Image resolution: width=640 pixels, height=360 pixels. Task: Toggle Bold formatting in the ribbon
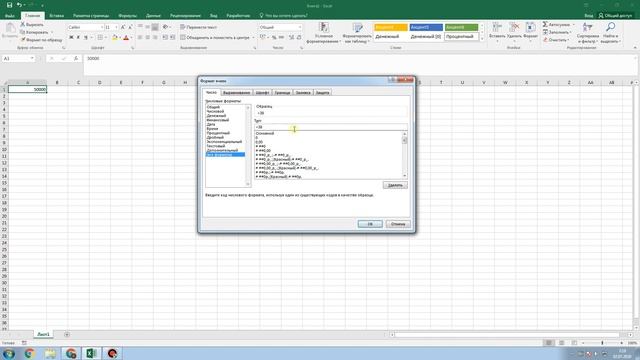71,37
